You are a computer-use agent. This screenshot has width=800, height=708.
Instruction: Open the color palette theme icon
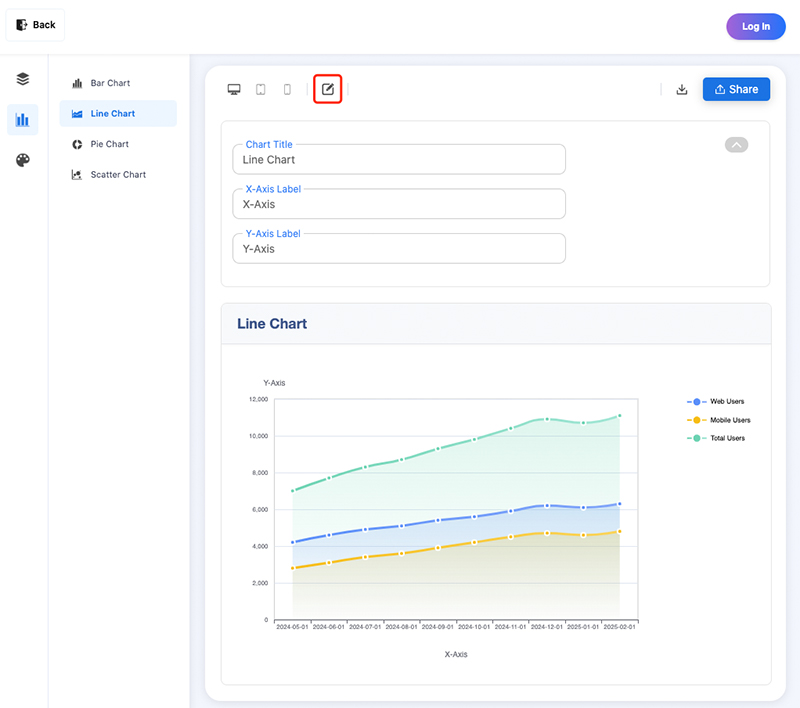click(23, 160)
